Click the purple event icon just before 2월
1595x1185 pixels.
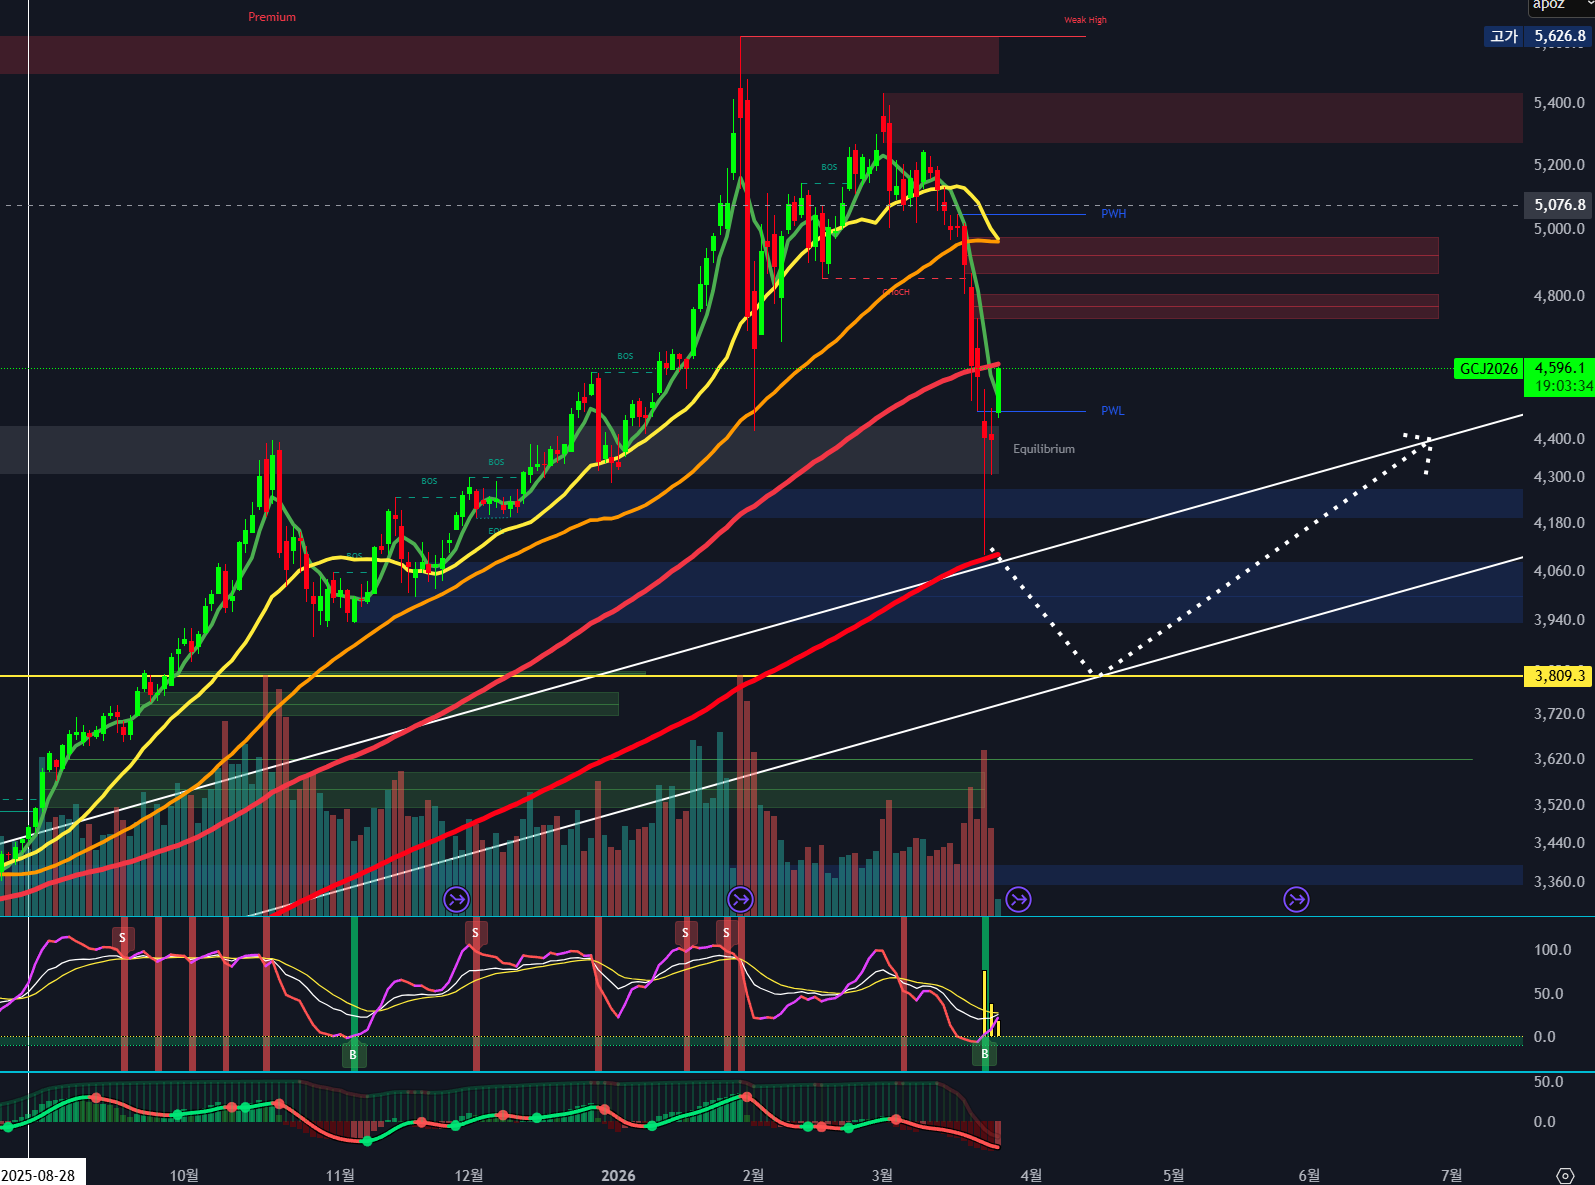(x=740, y=900)
